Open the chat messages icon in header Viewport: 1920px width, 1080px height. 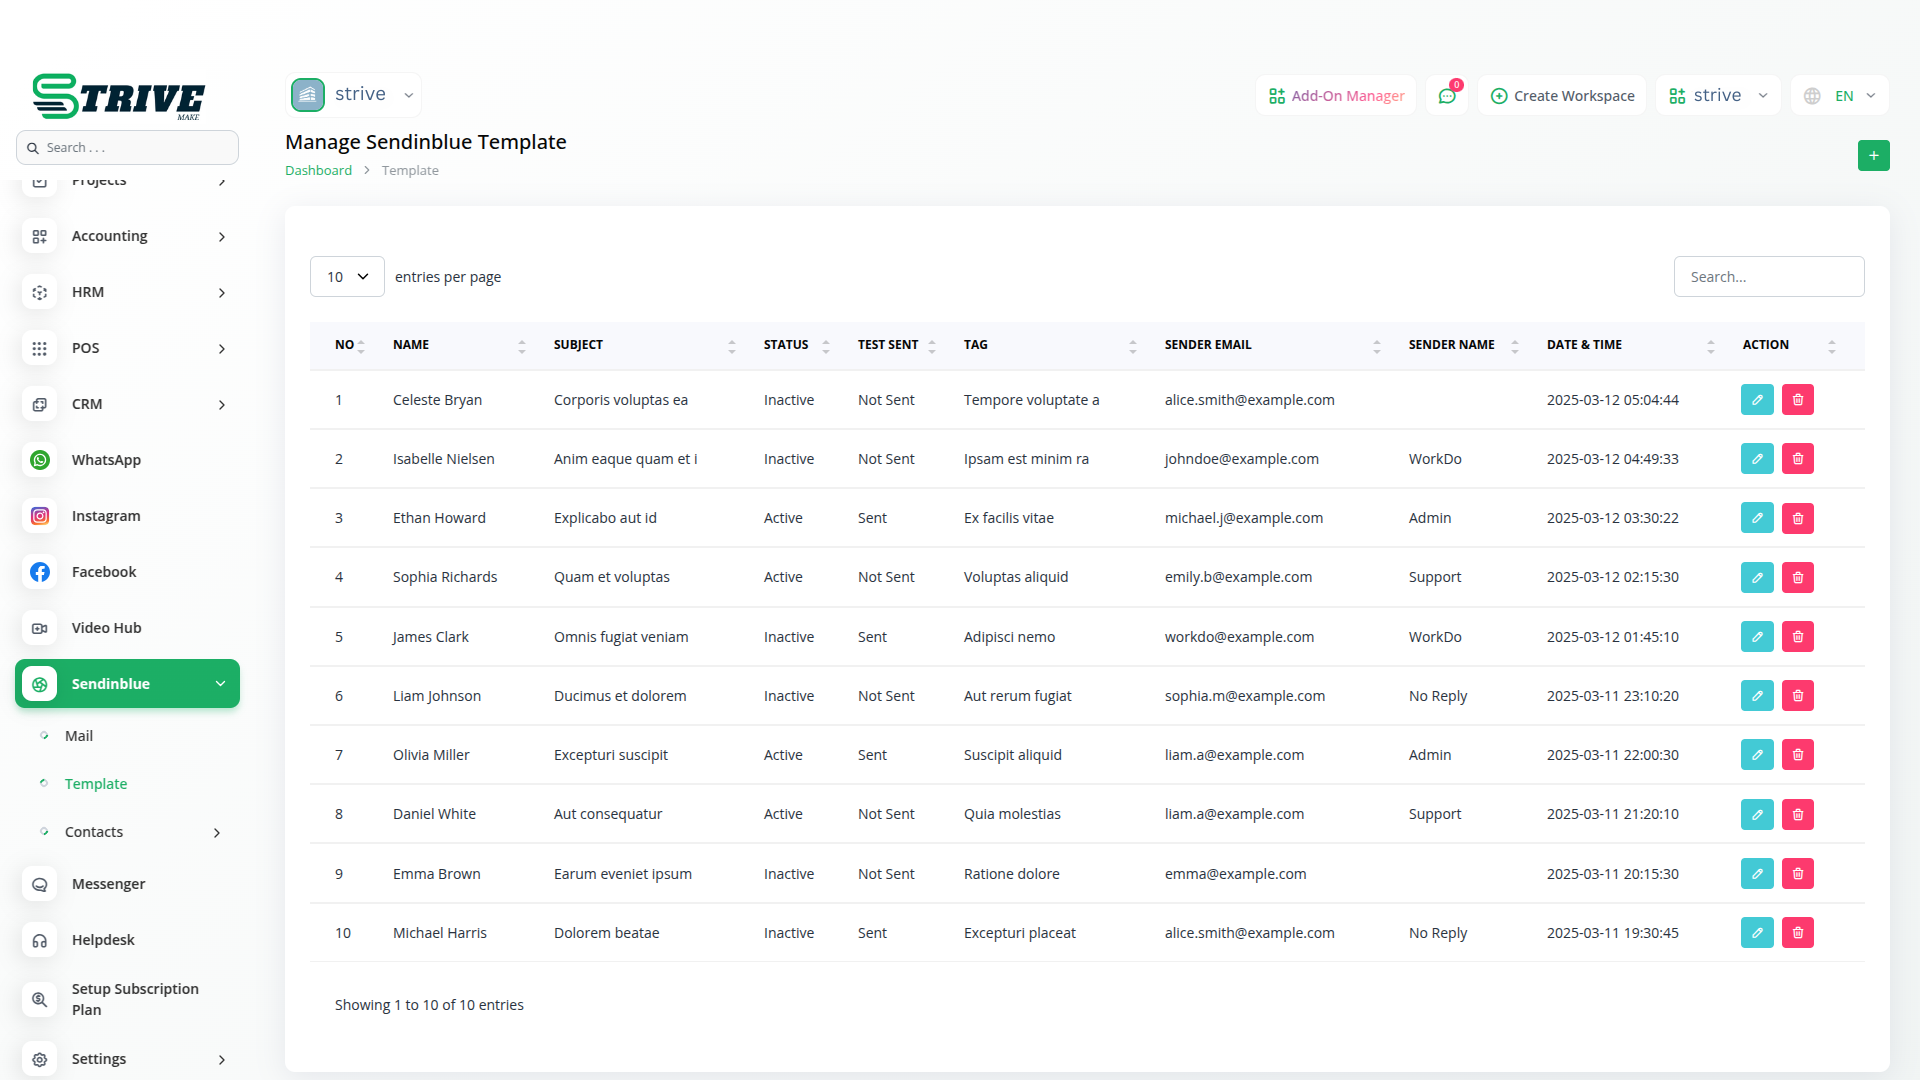click(x=1447, y=96)
